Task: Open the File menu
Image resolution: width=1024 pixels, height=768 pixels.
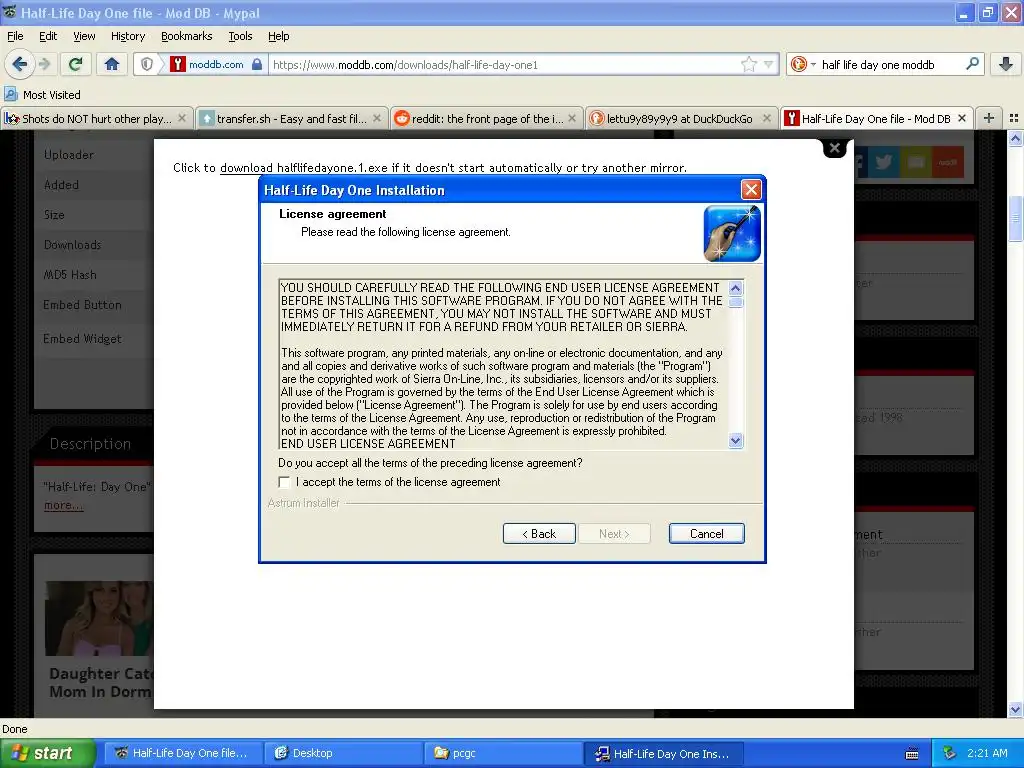Action: 15,36
